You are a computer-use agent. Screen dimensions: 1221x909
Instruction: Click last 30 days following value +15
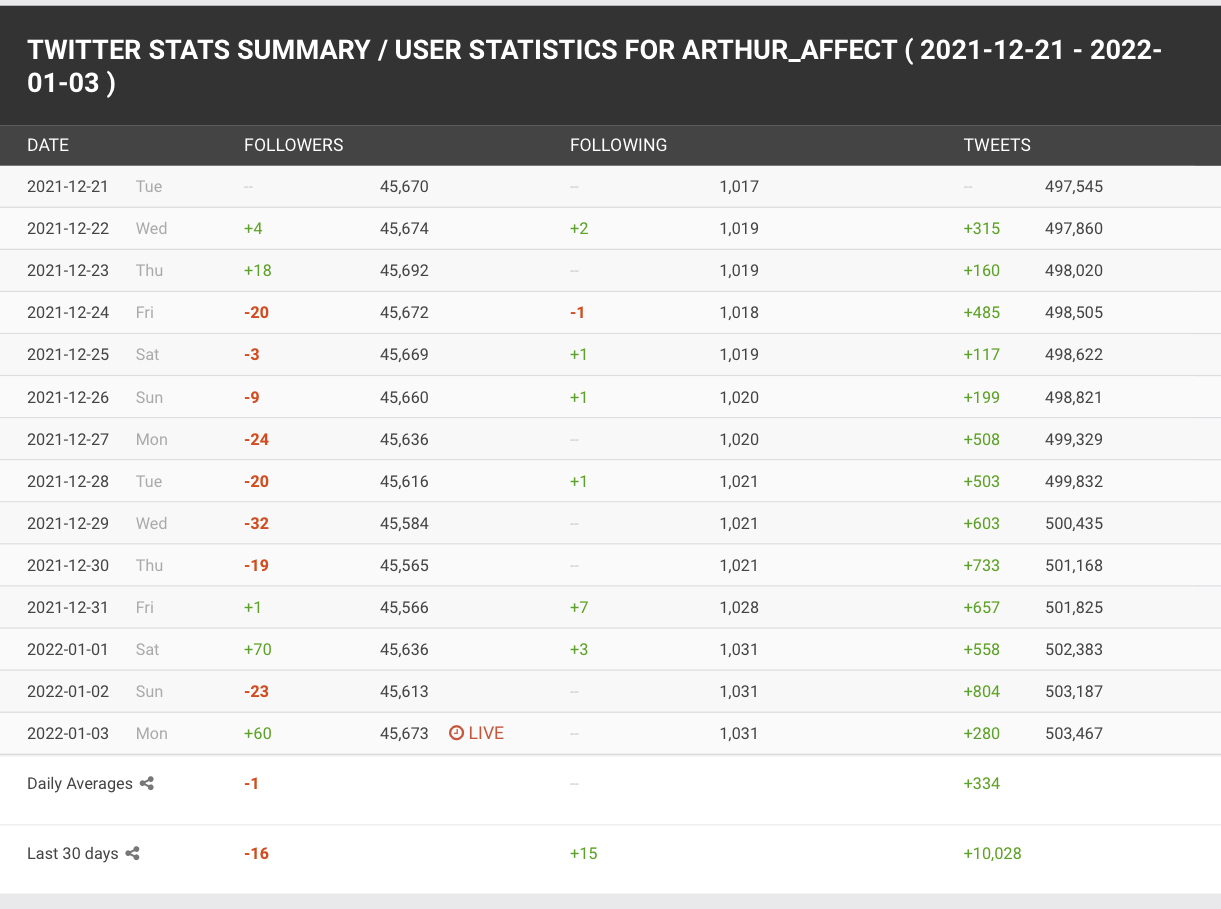pyautogui.click(x=584, y=854)
